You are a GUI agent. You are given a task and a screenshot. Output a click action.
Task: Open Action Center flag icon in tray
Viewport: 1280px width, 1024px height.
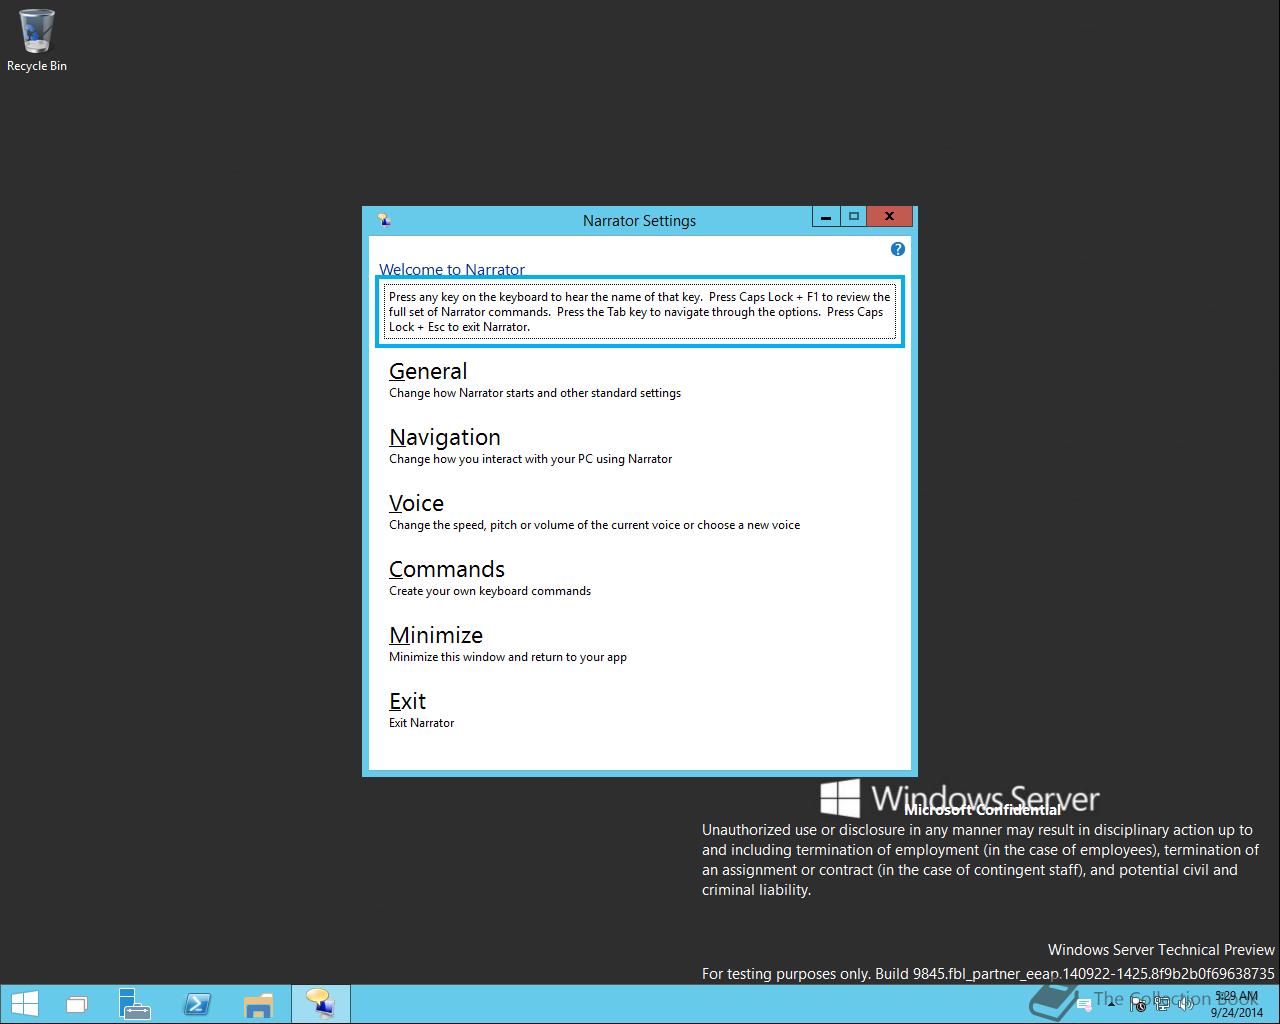pos(1138,1005)
